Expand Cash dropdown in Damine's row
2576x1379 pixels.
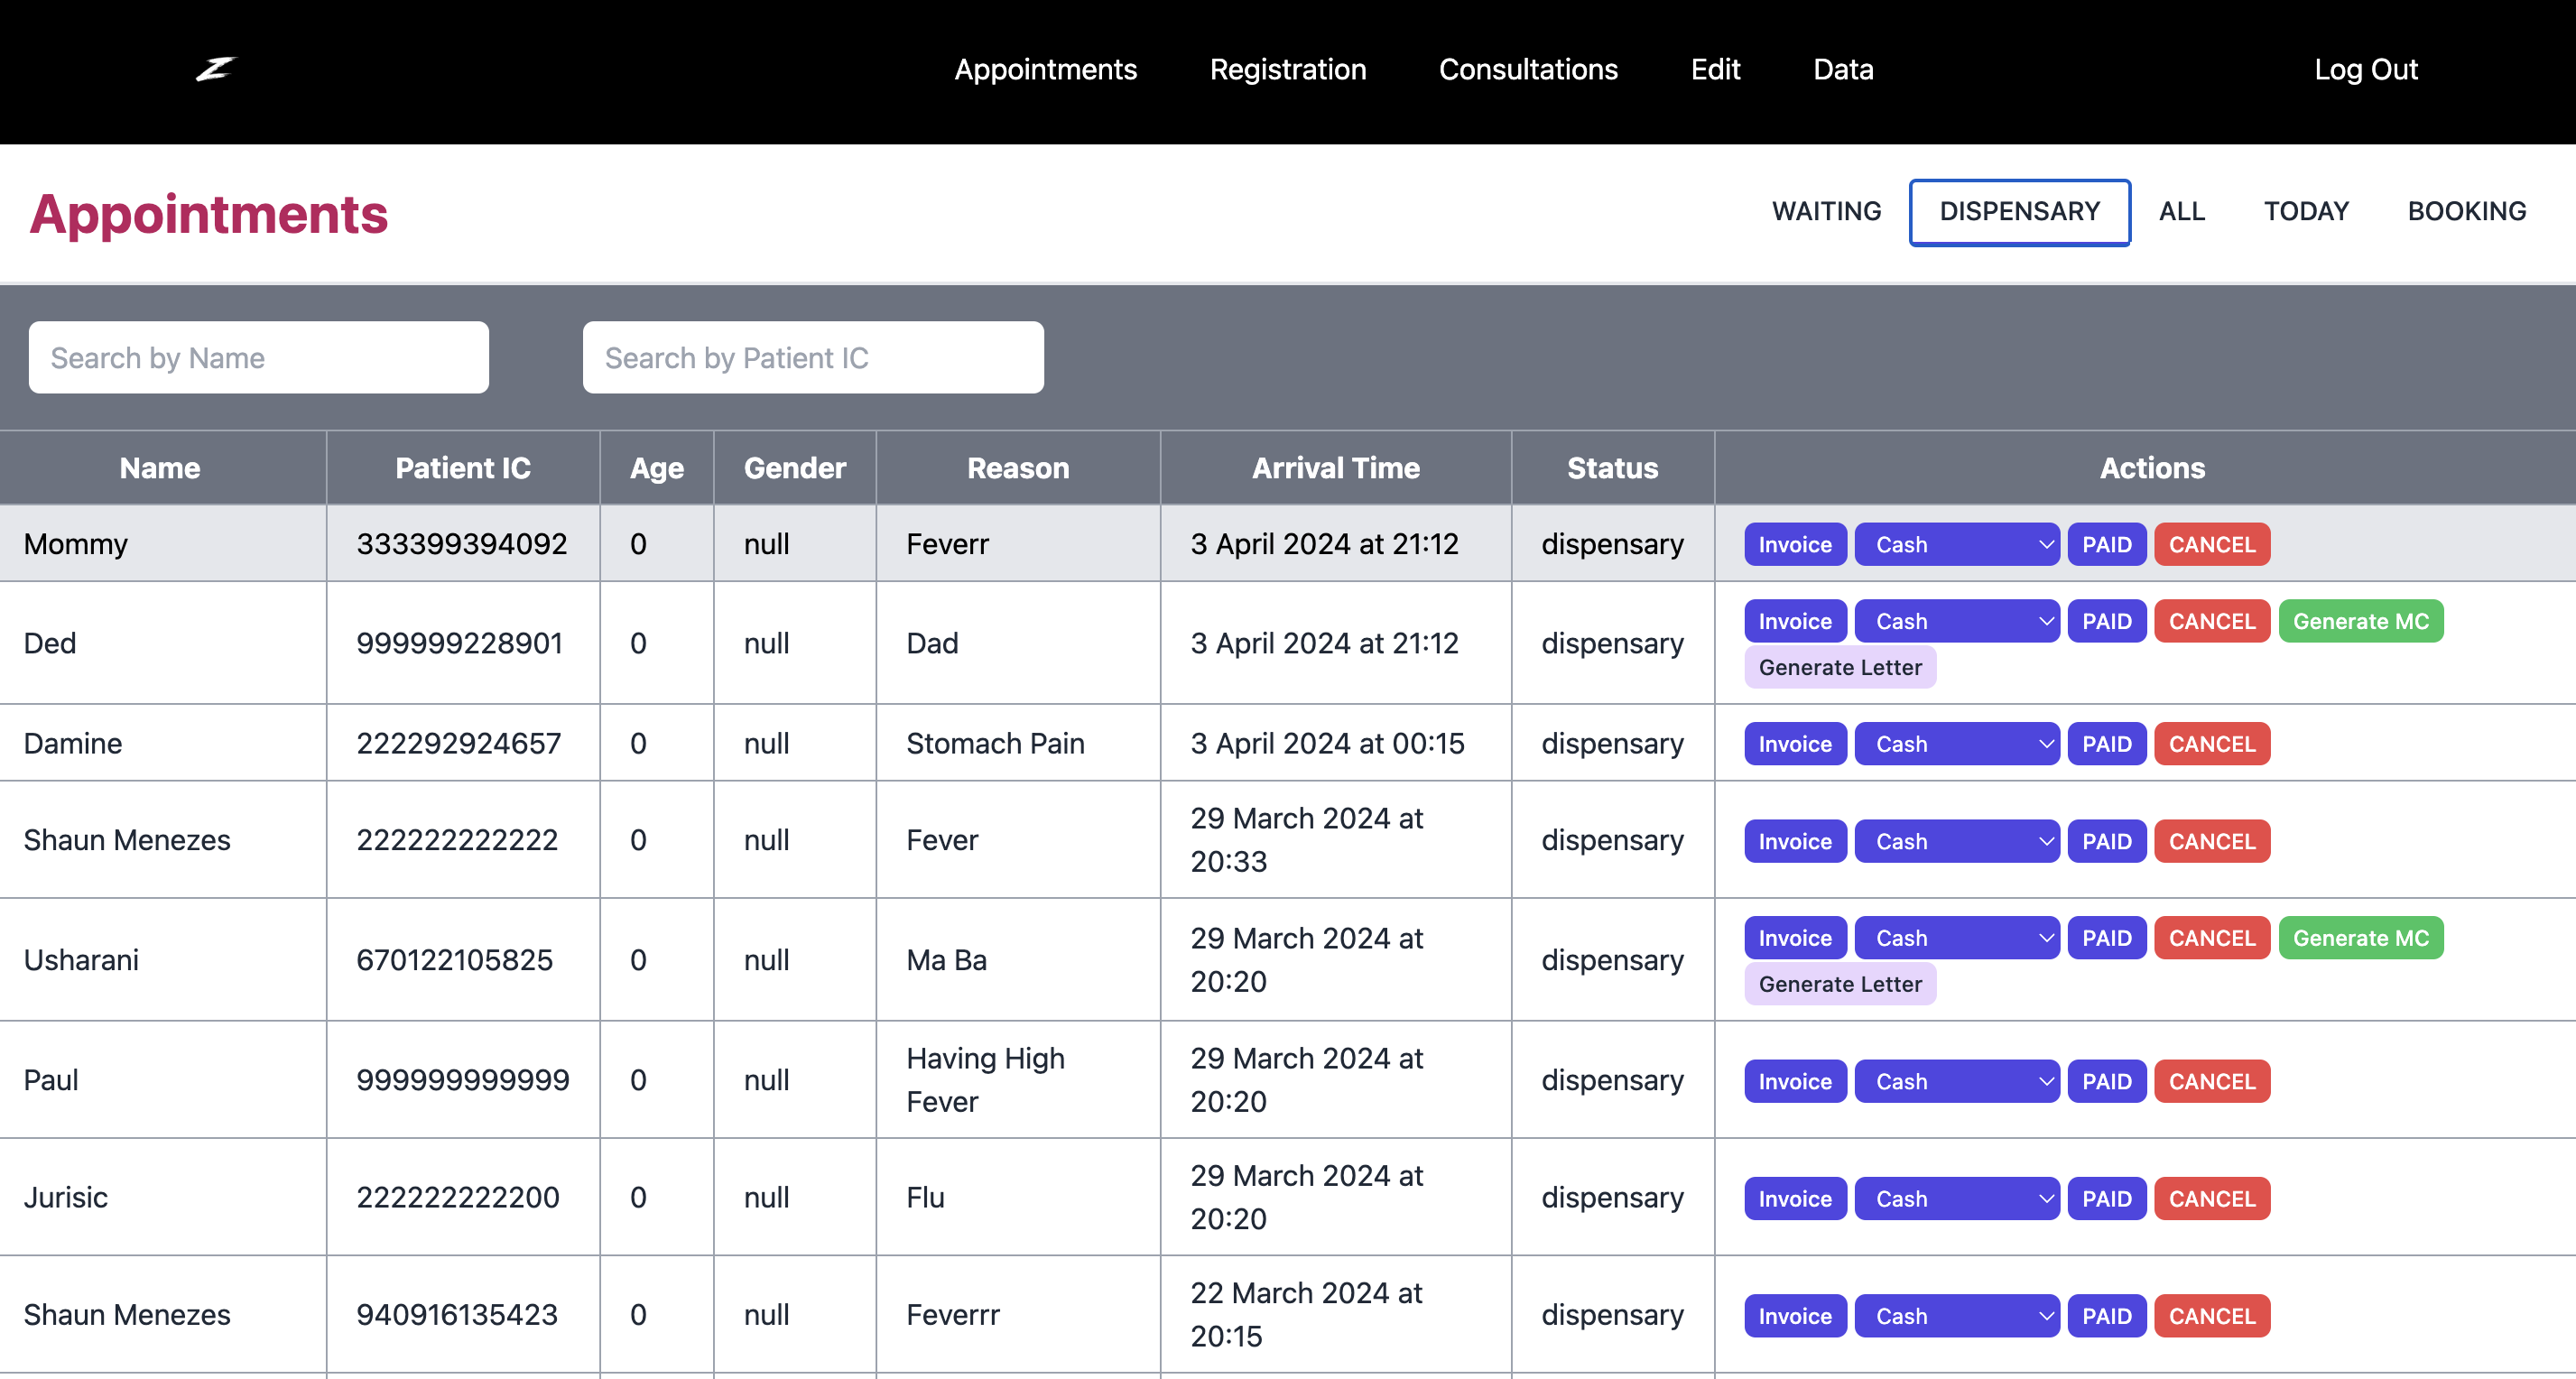coord(1956,744)
